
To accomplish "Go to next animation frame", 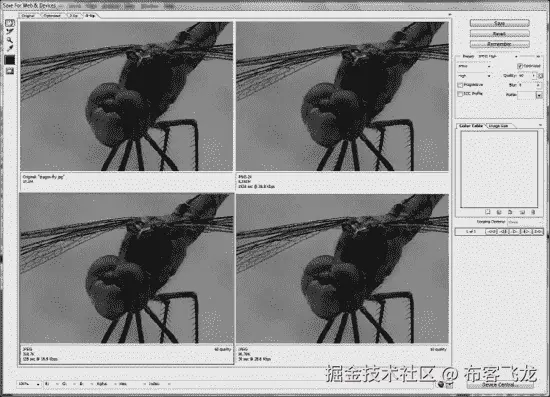I will [526, 232].
